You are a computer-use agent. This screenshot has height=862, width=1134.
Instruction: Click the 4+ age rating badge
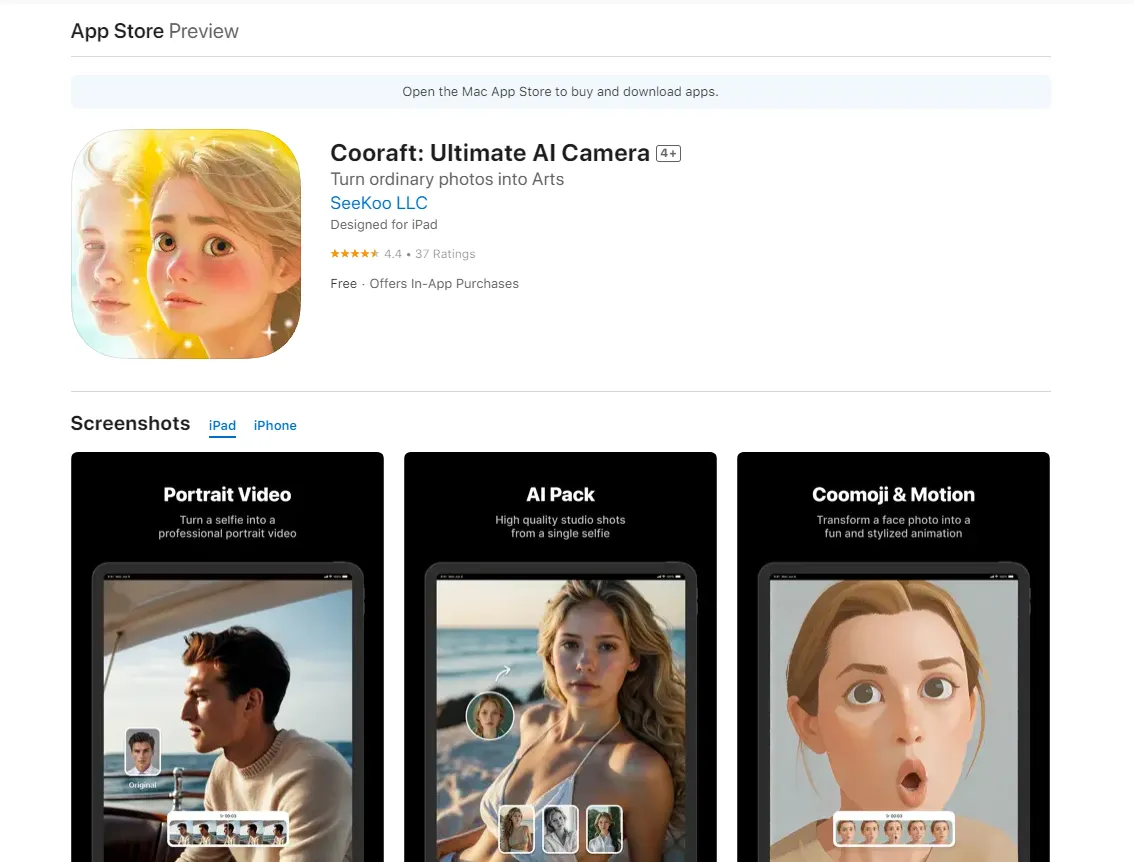tap(667, 153)
